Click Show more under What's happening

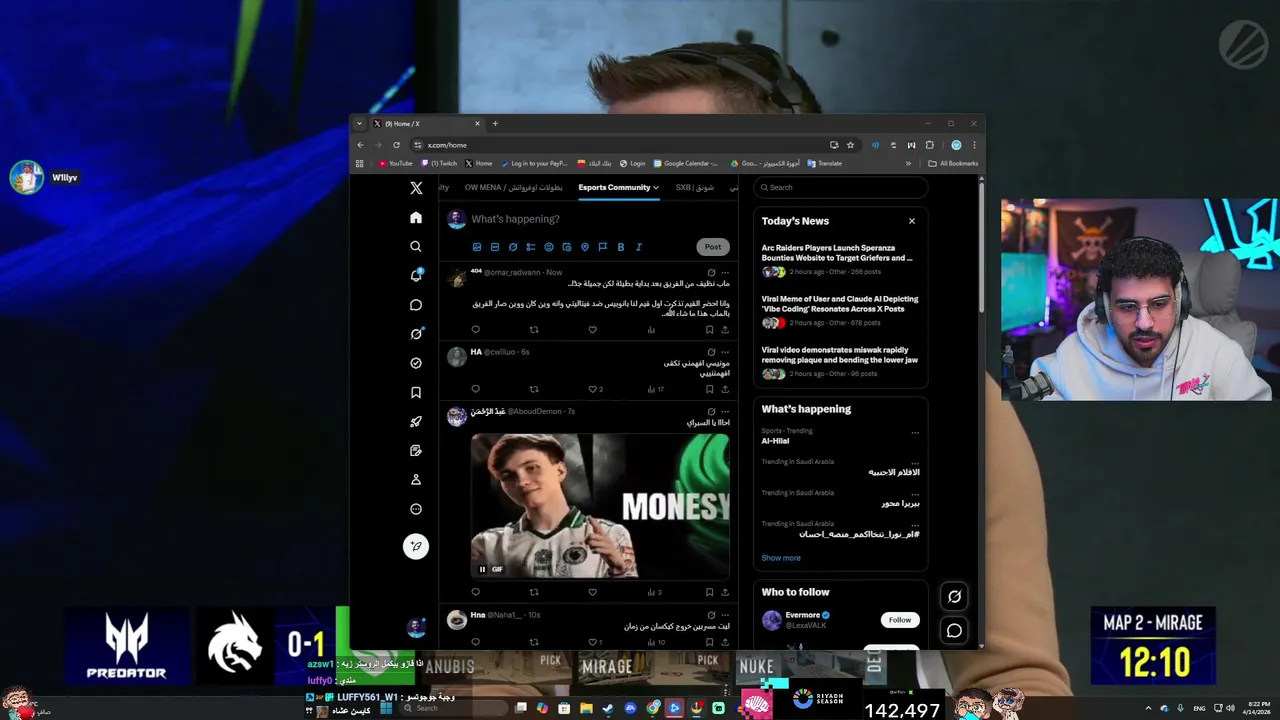(x=781, y=558)
